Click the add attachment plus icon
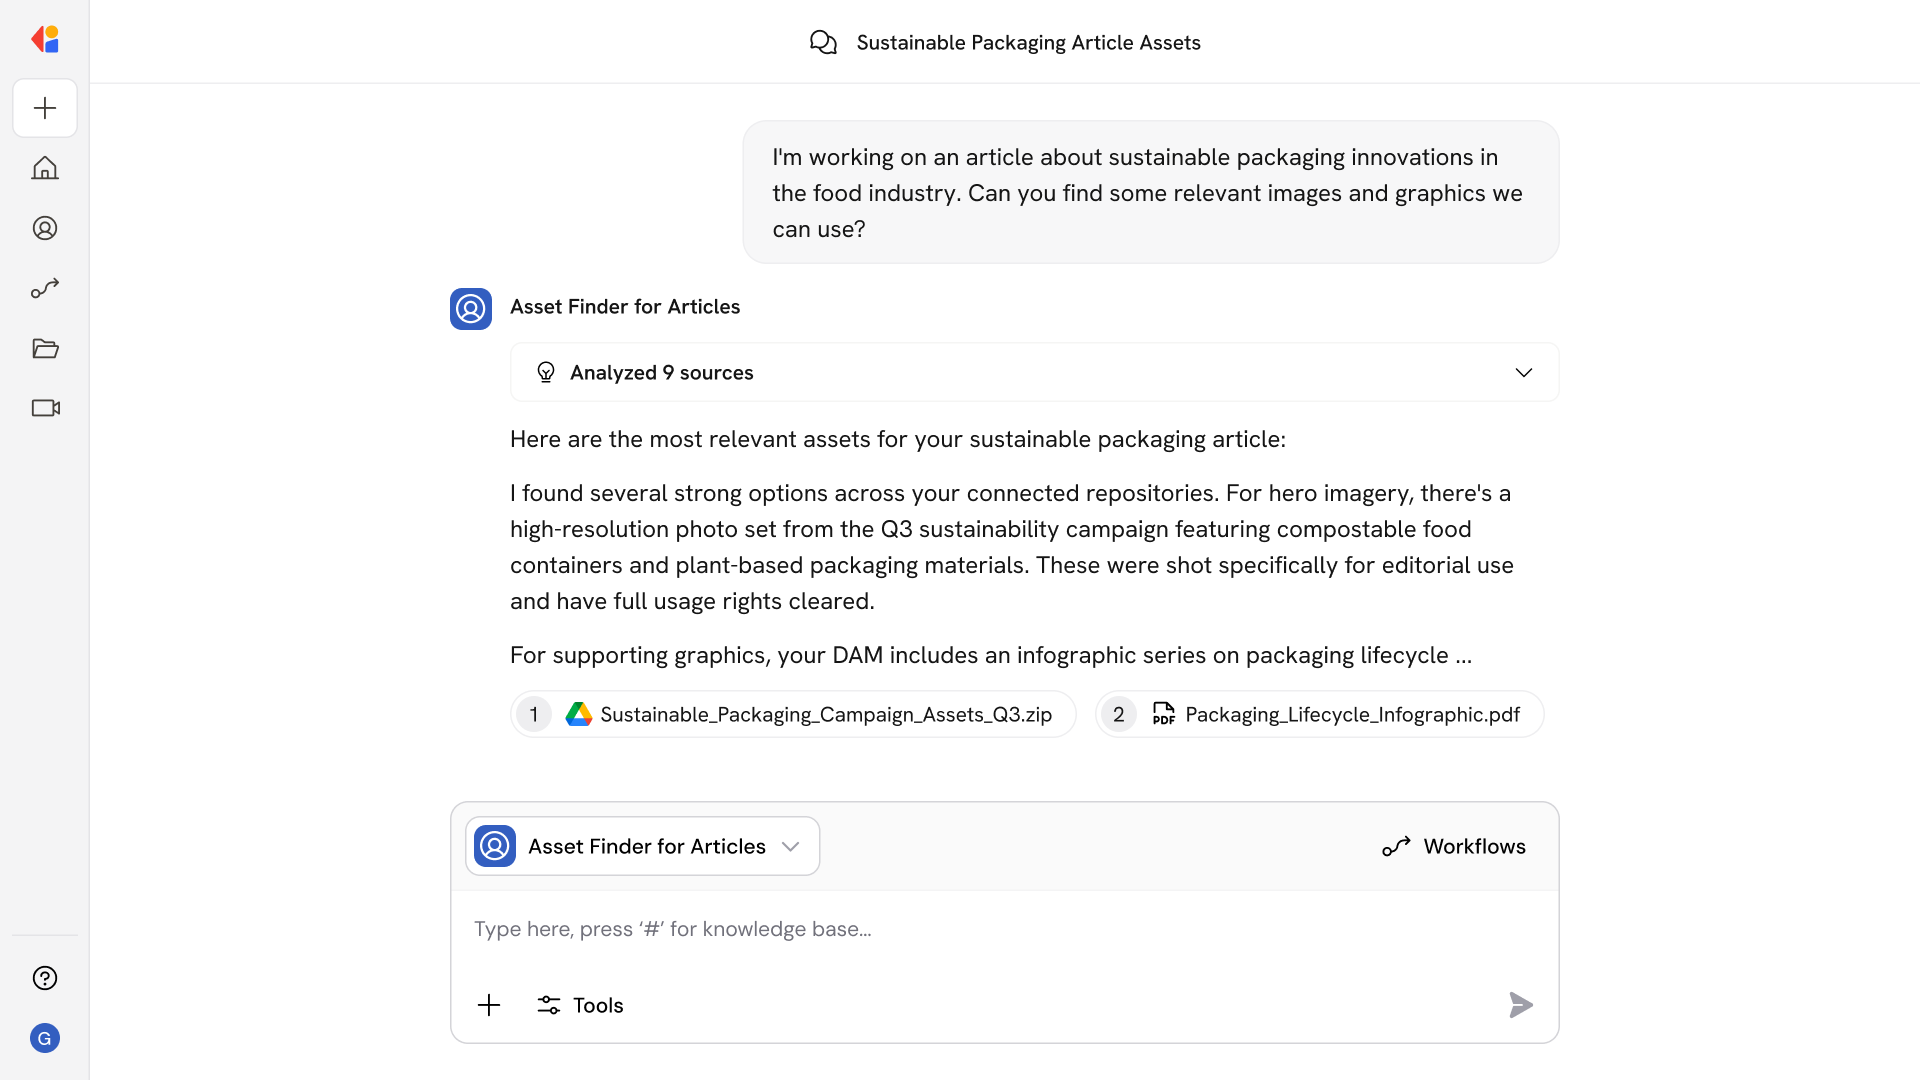The width and height of the screenshot is (1920, 1080). [489, 1005]
